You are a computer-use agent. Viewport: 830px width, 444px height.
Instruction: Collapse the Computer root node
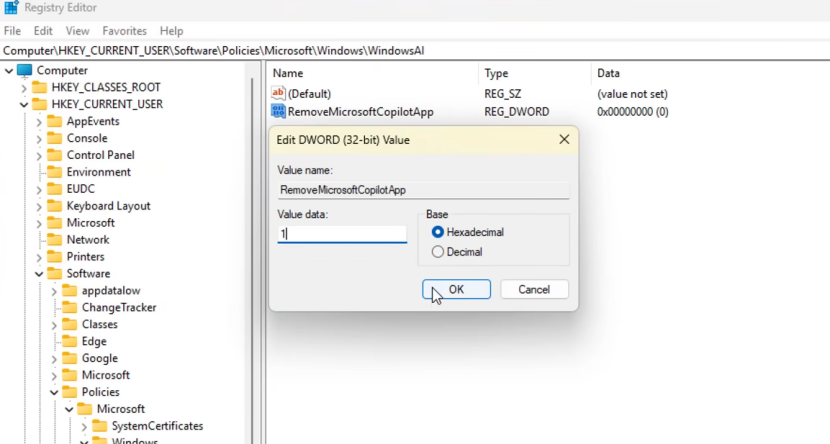coord(9,70)
